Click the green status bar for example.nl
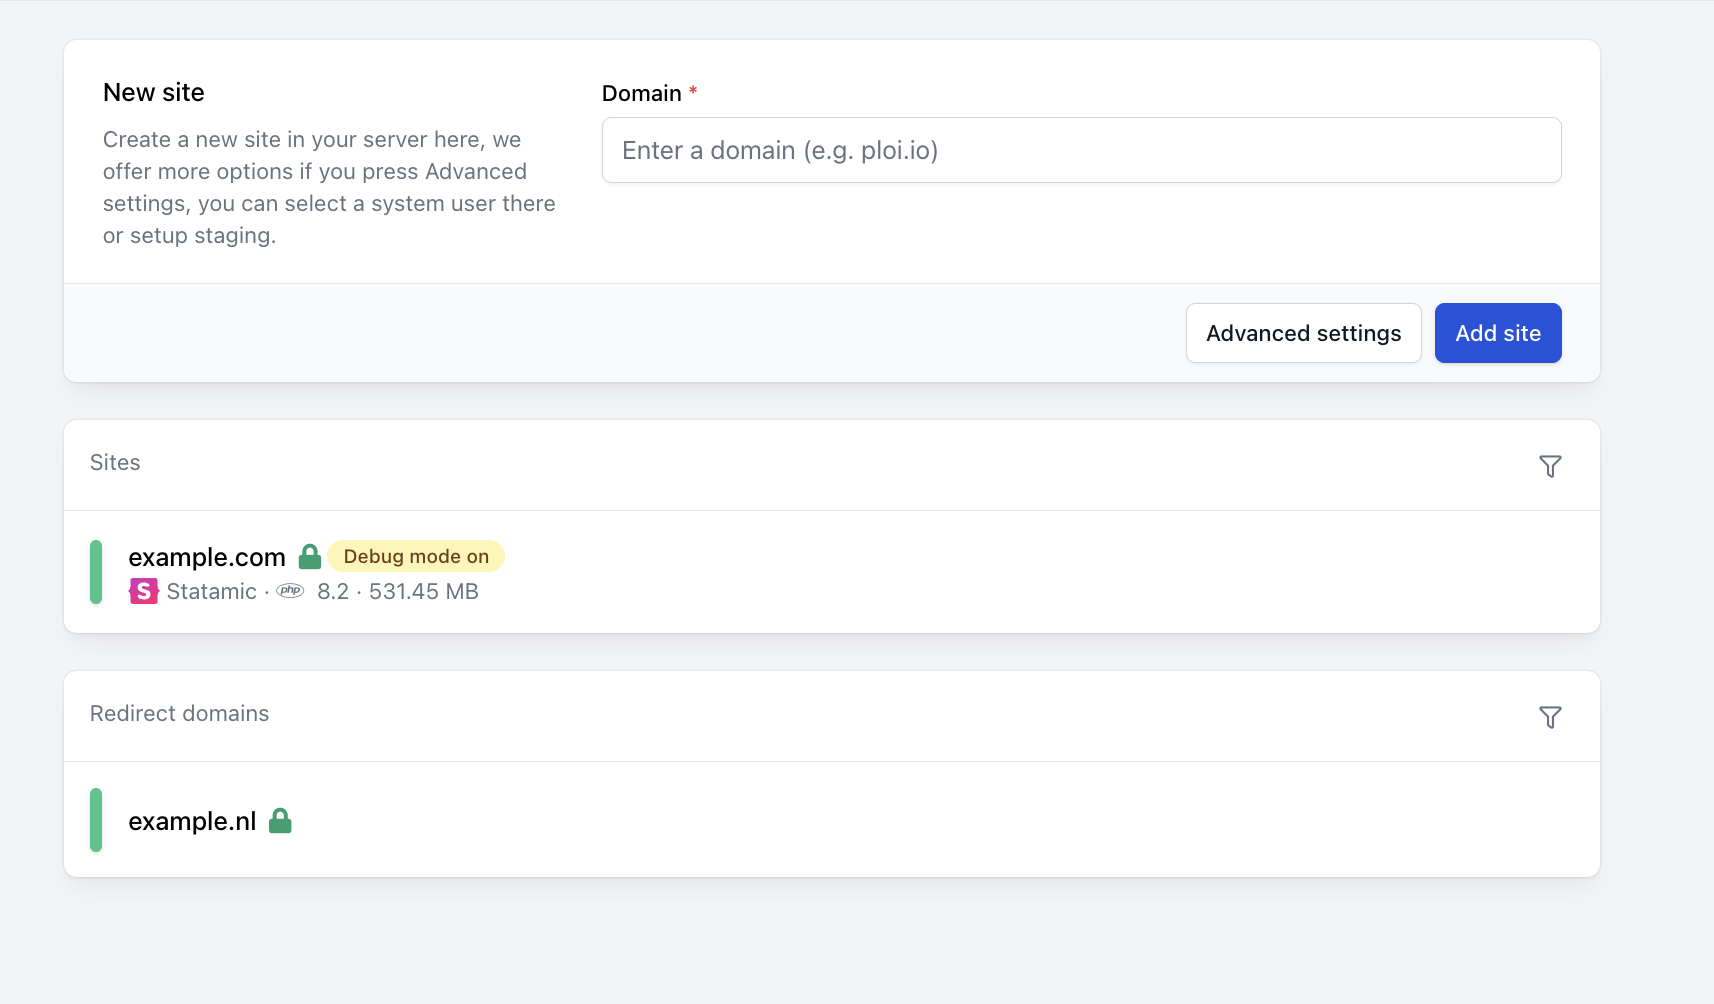Viewport: 1714px width, 1004px height. (96, 820)
